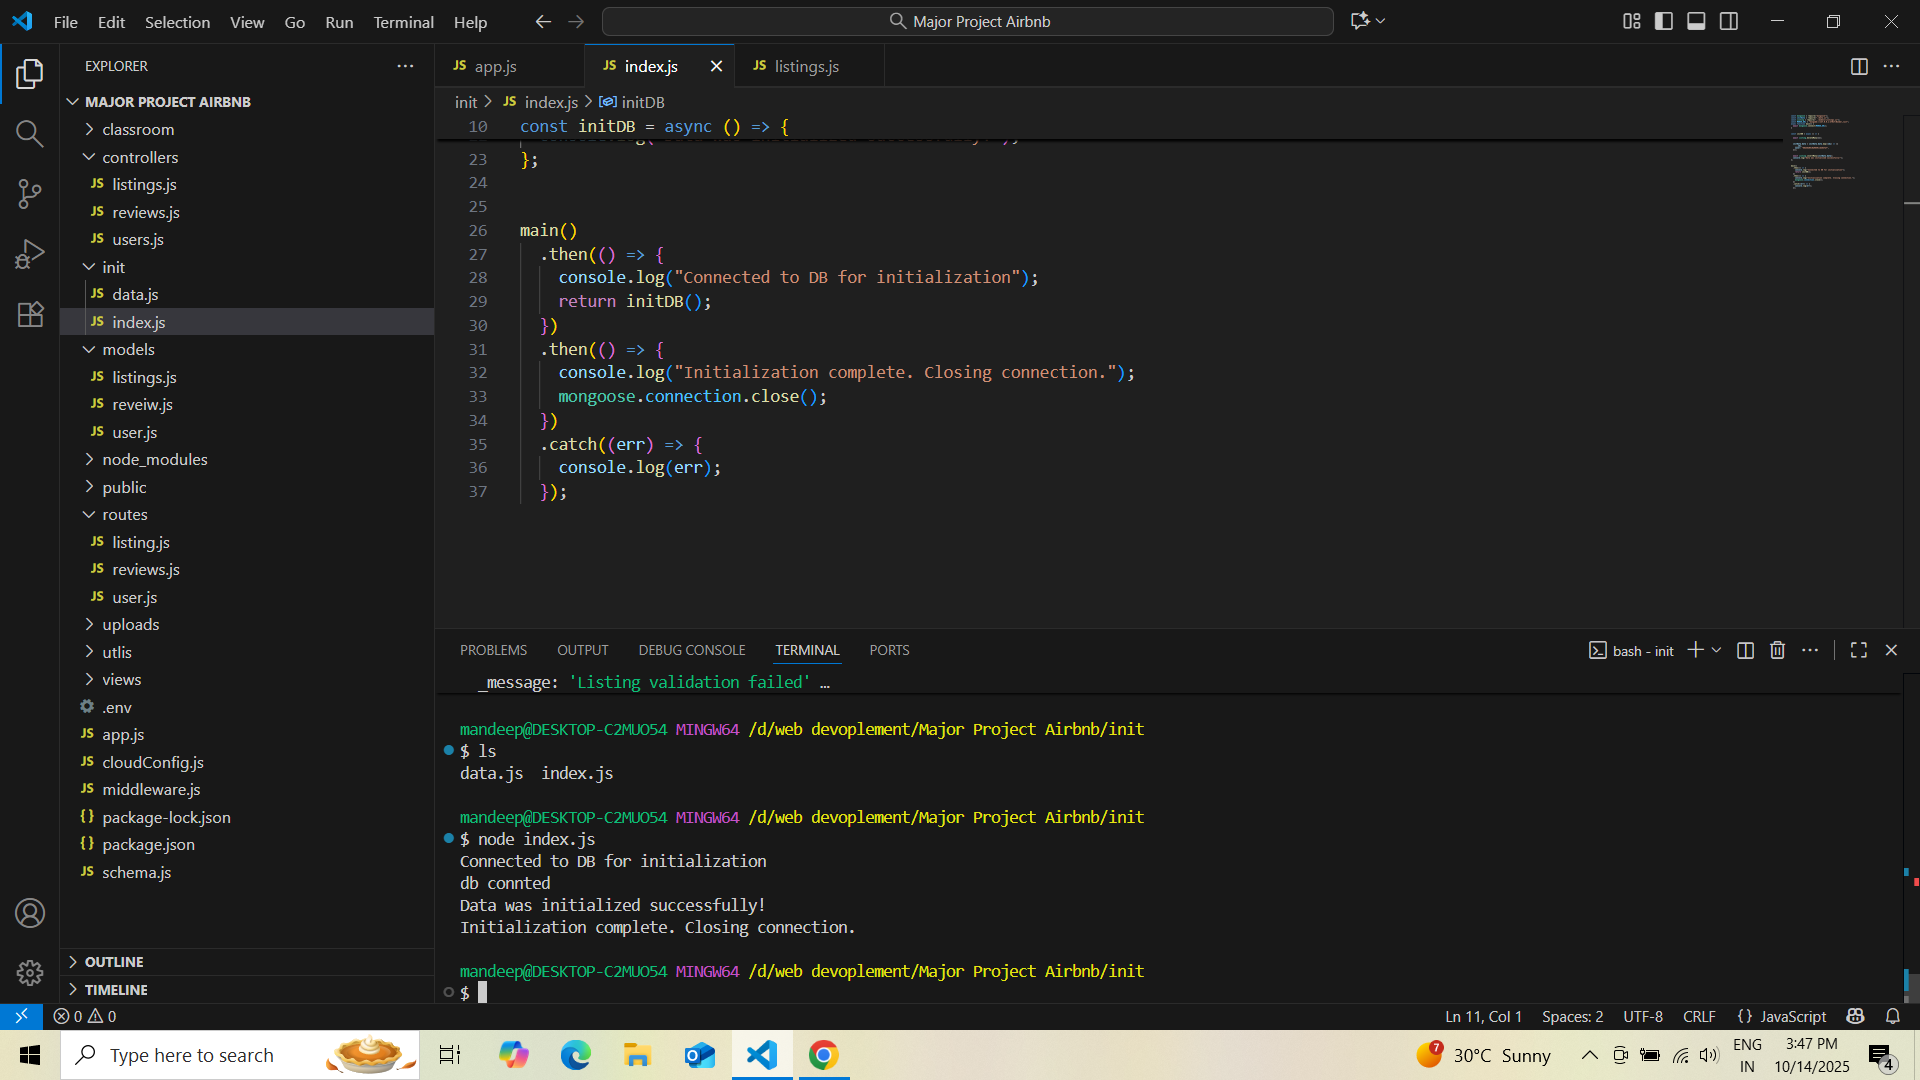The width and height of the screenshot is (1920, 1080).
Task: Click the Kill Terminal trash icon
Action: click(1777, 650)
